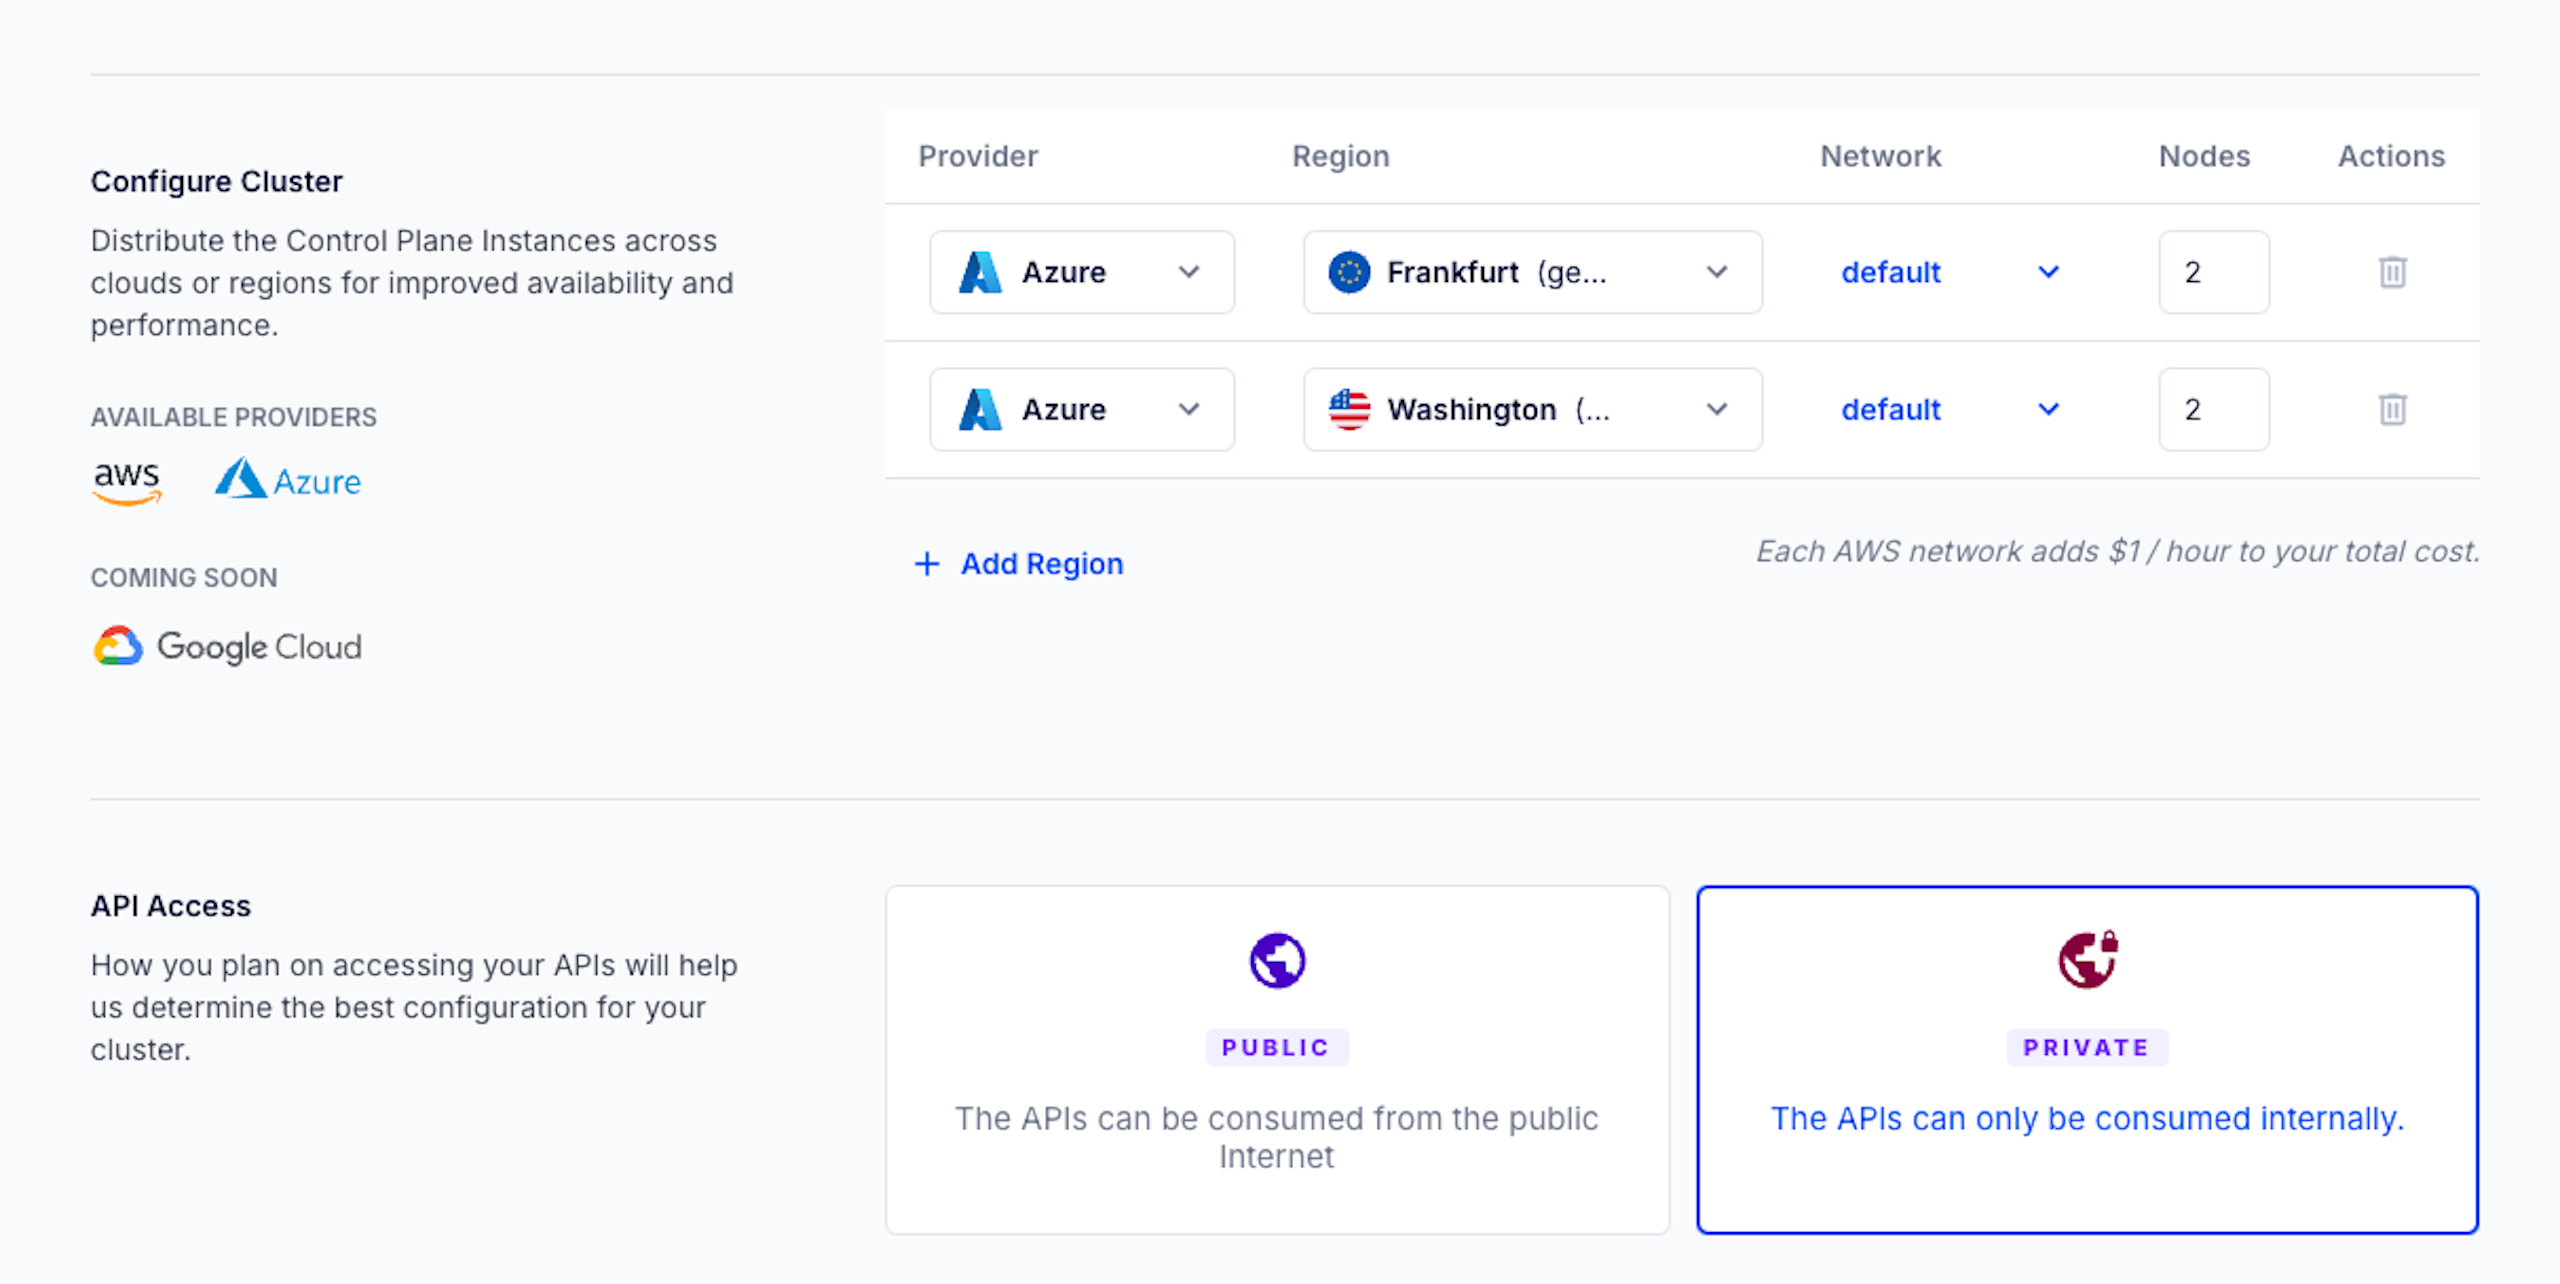This screenshot has width=2560, height=1284.
Task: Click the Azure logo under Available Providers
Action: tap(288, 480)
